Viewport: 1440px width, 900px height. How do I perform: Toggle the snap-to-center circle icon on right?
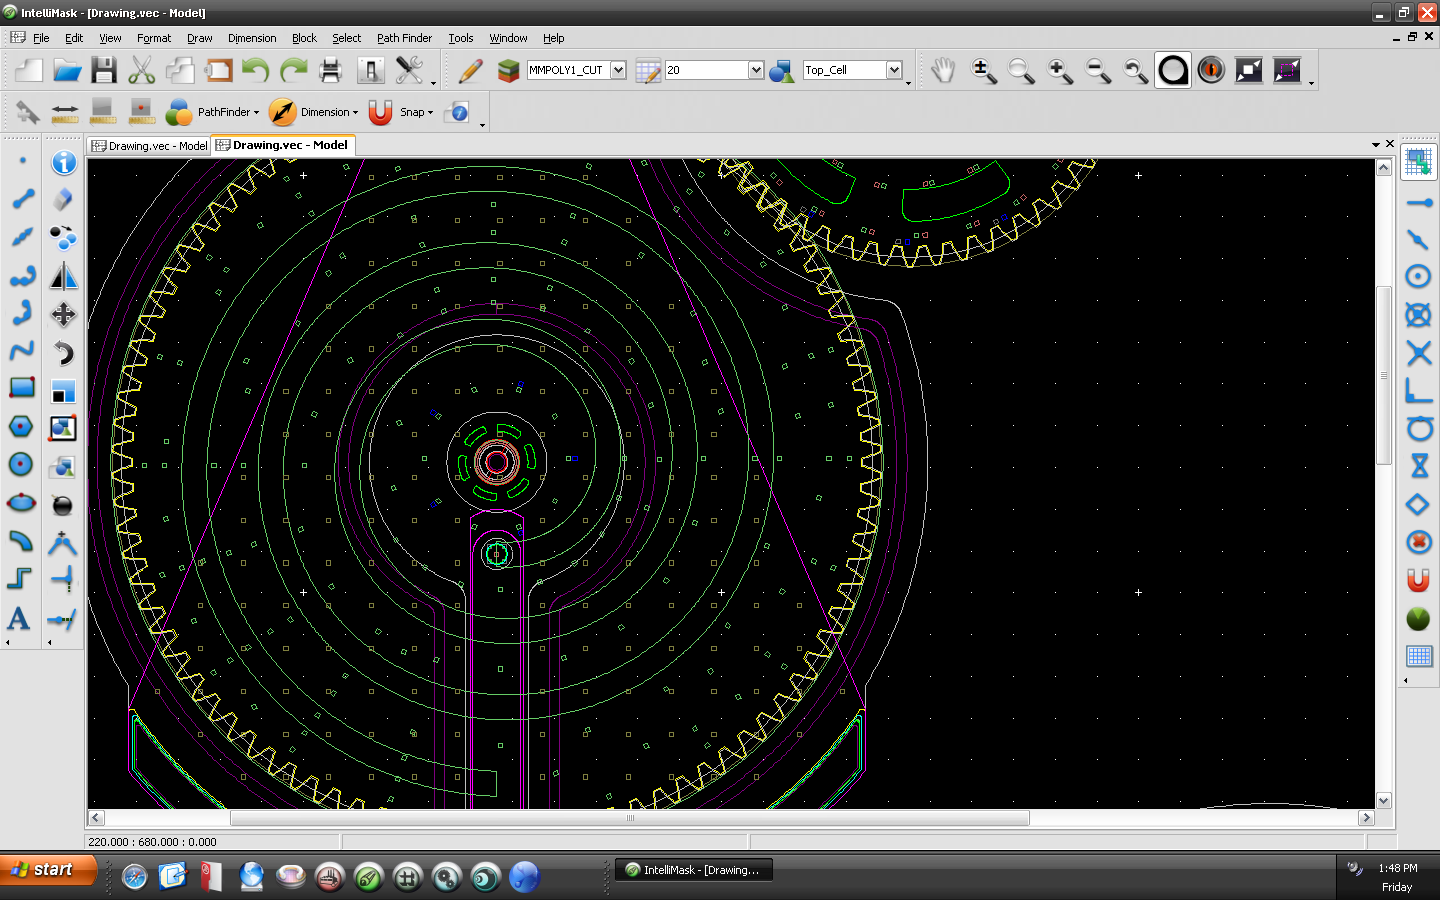(1418, 277)
